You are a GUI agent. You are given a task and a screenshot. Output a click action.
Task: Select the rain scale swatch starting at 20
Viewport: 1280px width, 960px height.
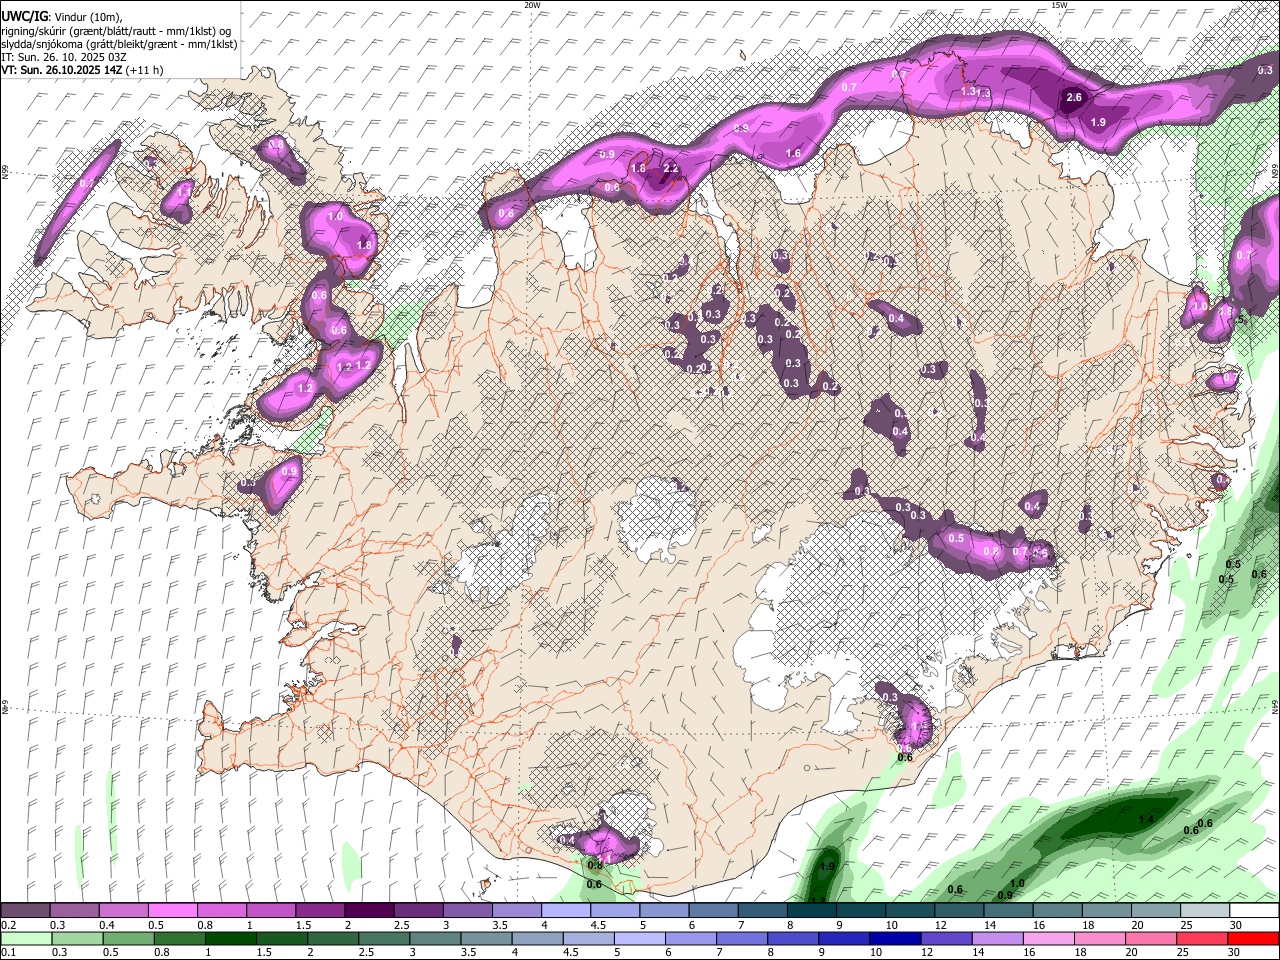click(1151, 939)
